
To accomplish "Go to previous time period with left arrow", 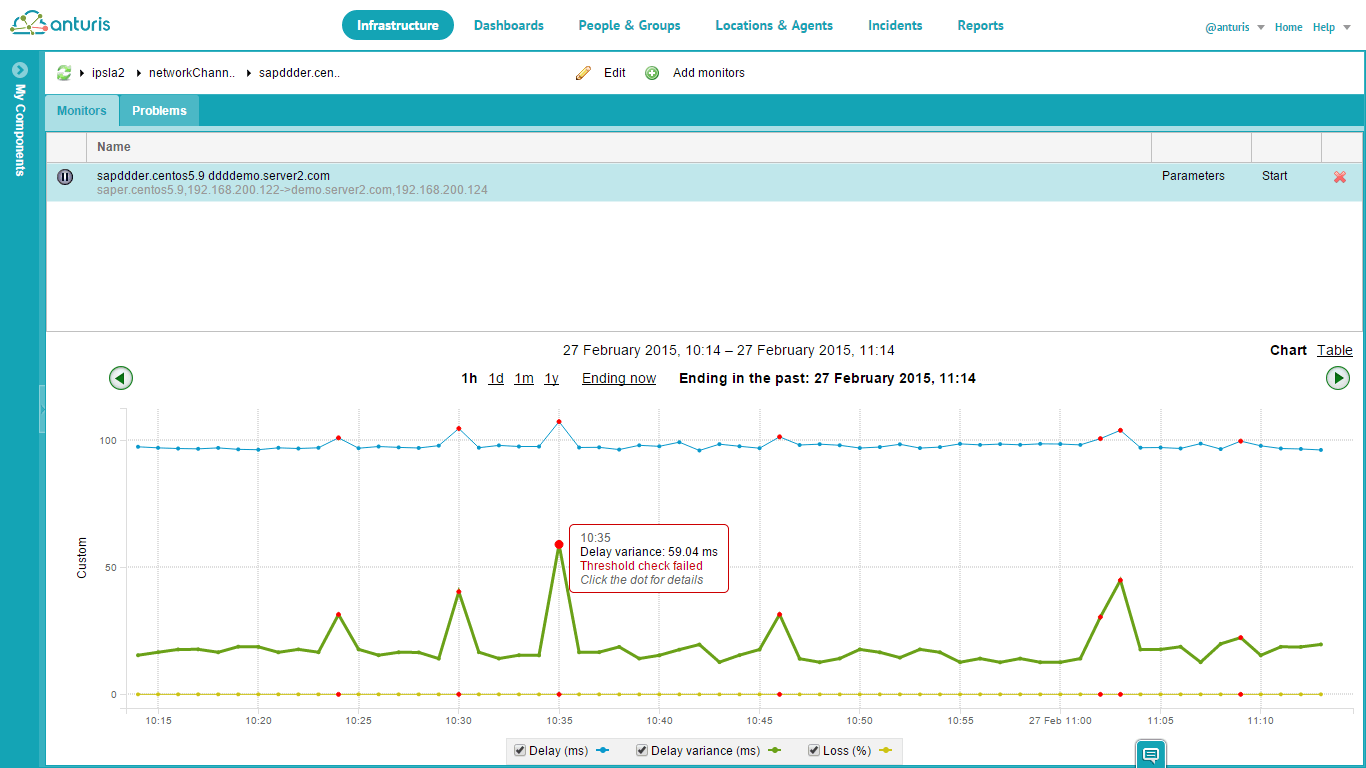I will pos(121,378).
